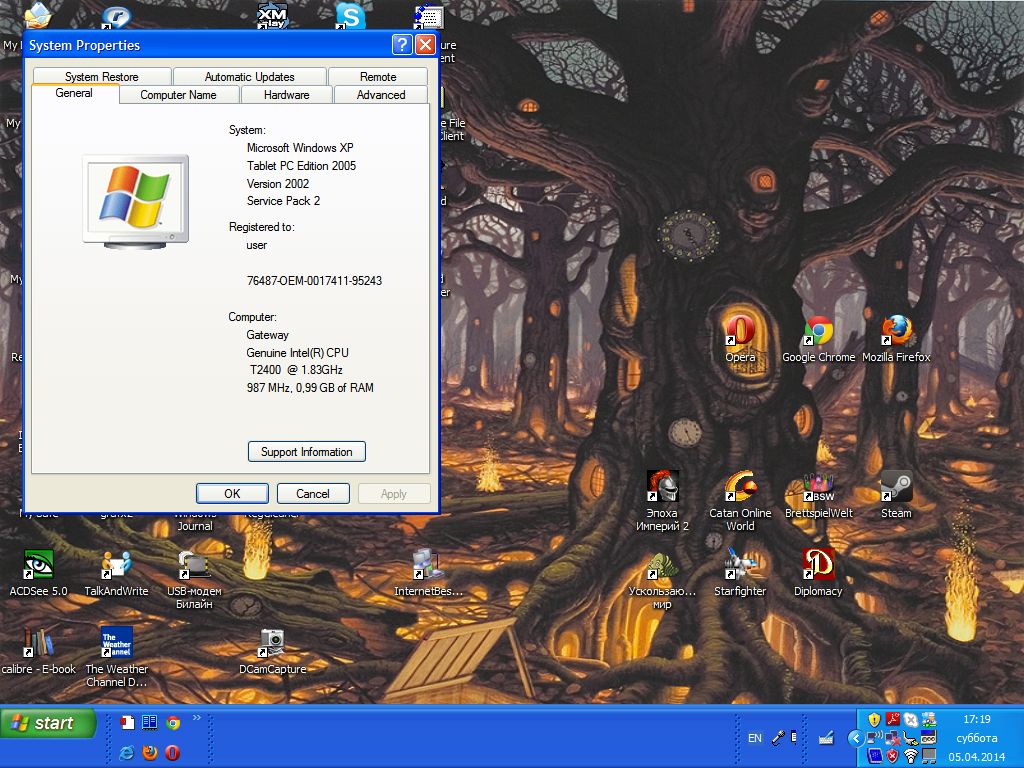Click Cancel in System Properties
The height and width of the screenshot is (768, 1024).
click(313, 494)
